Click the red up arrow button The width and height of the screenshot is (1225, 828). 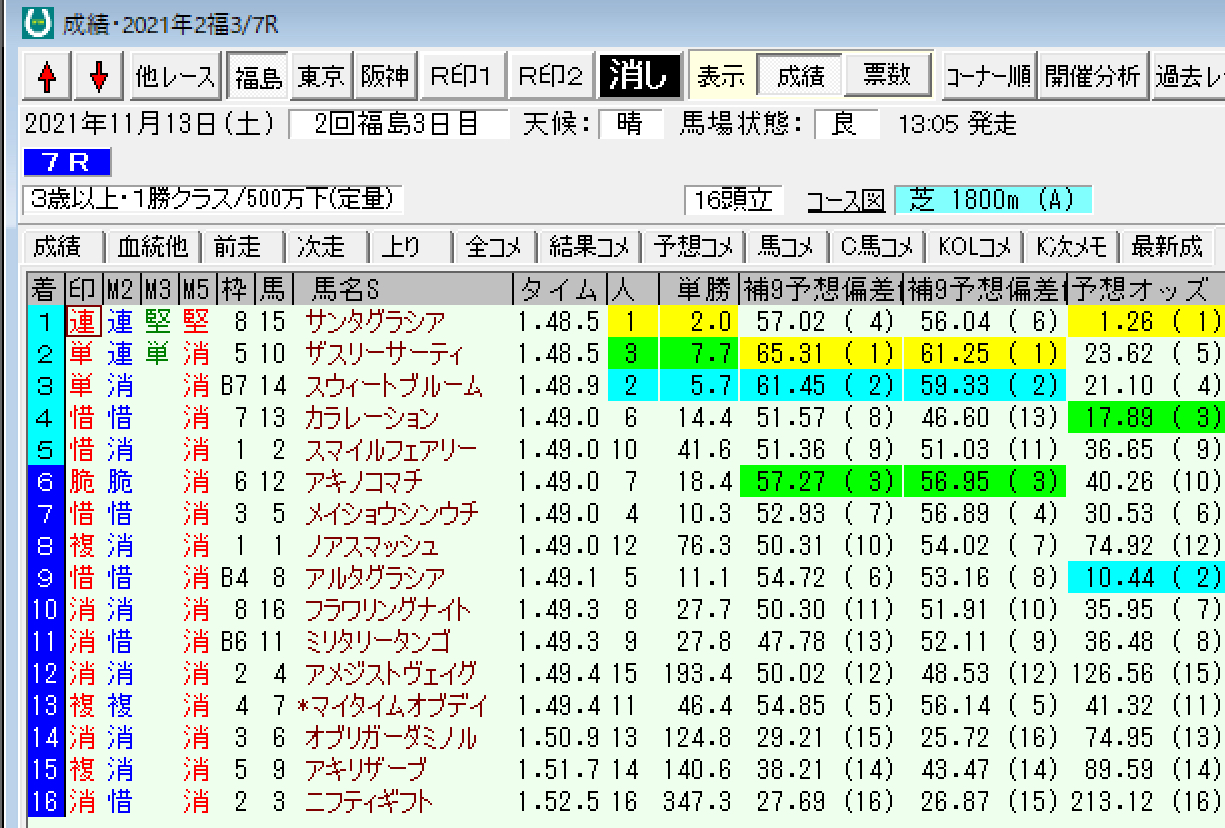(47, 75)
